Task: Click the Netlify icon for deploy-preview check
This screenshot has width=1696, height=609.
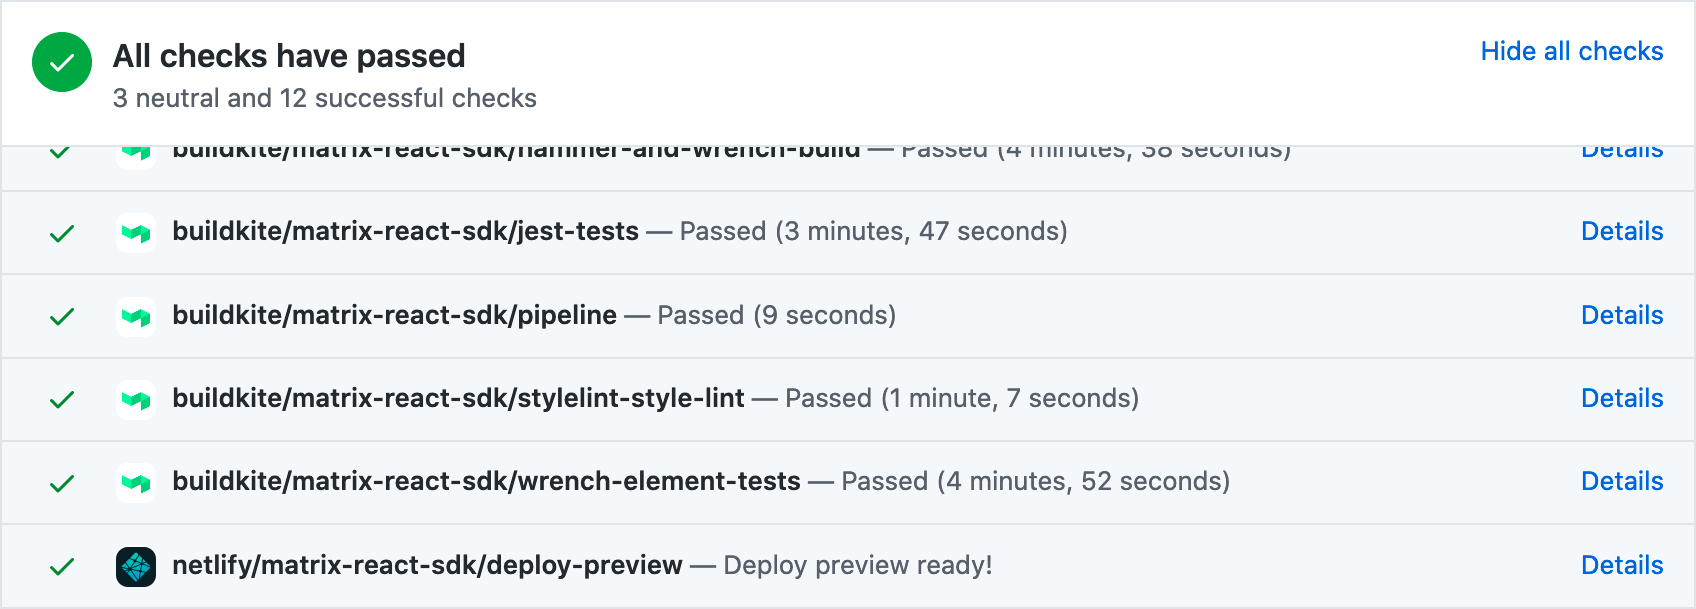Action: (x=135, y=565)
